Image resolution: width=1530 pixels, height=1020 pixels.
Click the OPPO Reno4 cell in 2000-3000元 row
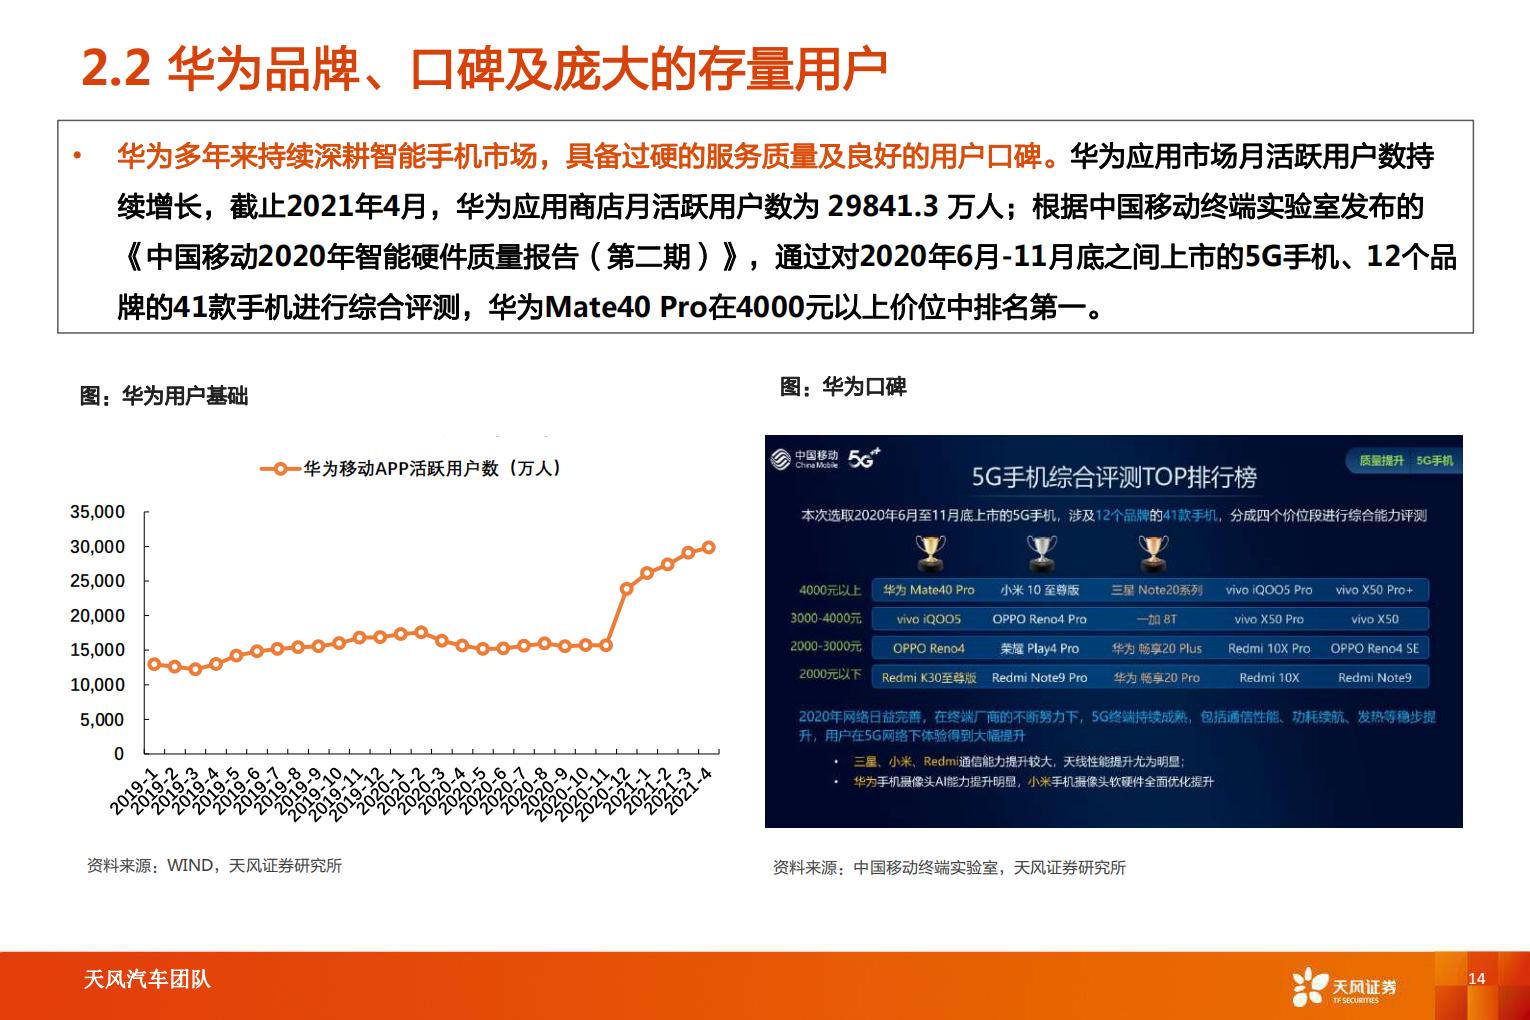[x=929, y=648]
